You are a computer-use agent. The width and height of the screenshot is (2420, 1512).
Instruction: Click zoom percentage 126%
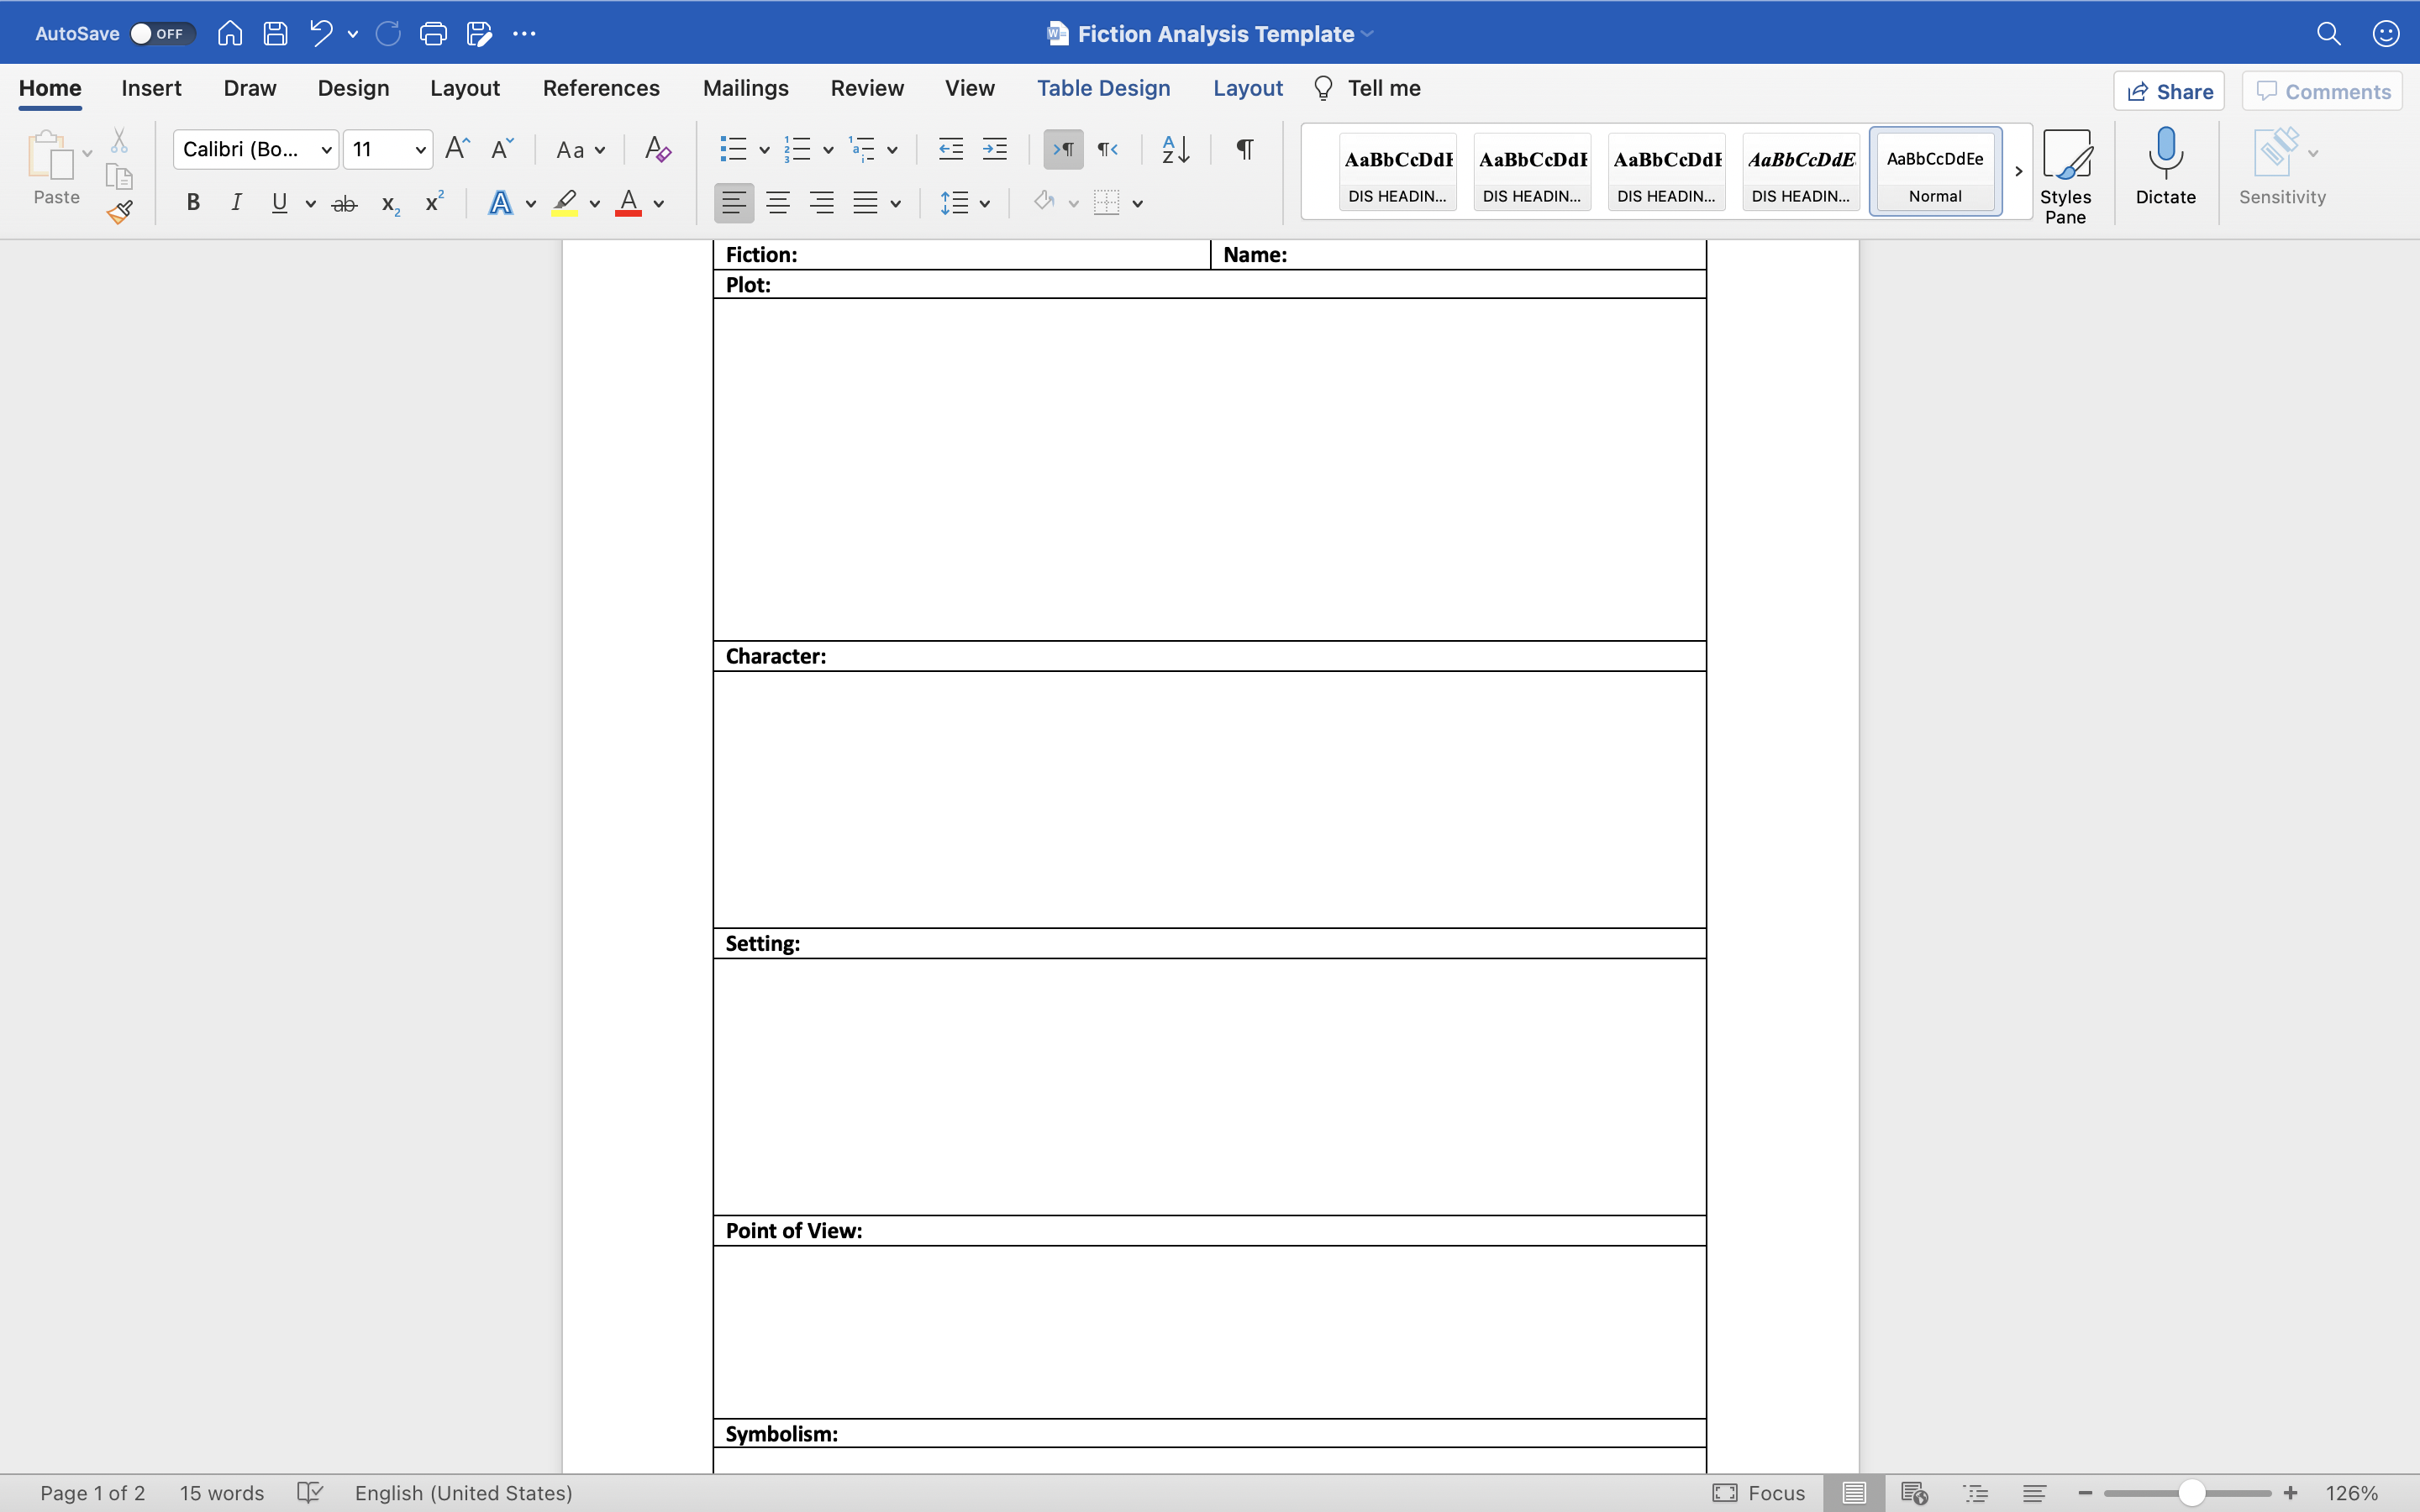tap(2352, 1493)
